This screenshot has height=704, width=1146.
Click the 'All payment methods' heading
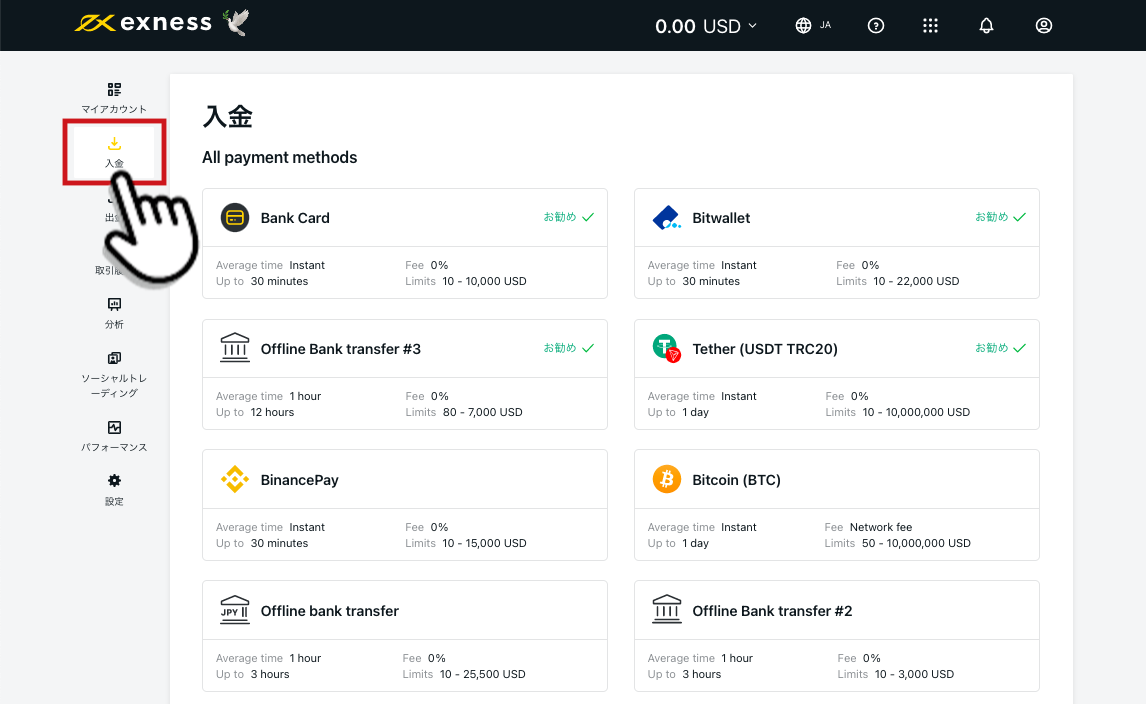tap(280, 158)
